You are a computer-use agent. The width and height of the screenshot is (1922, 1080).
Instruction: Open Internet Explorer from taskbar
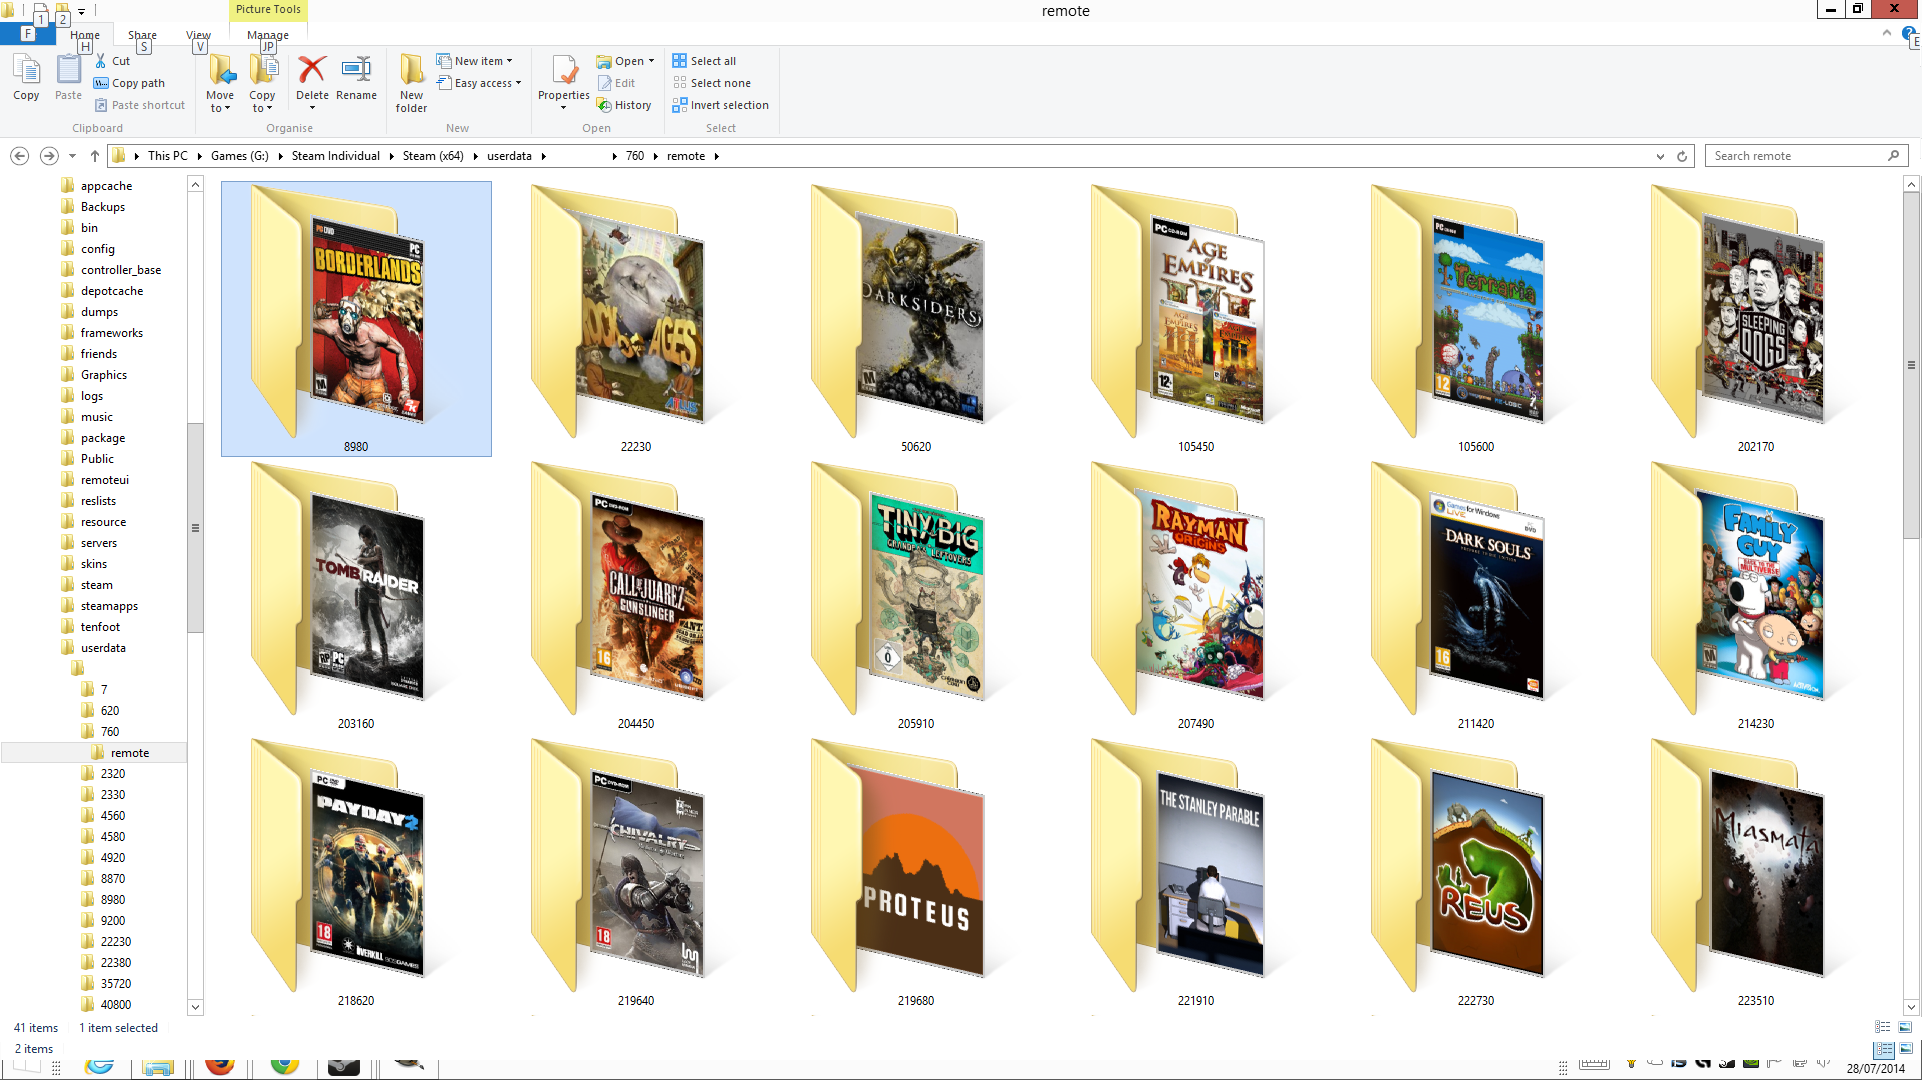[98, 1066]
